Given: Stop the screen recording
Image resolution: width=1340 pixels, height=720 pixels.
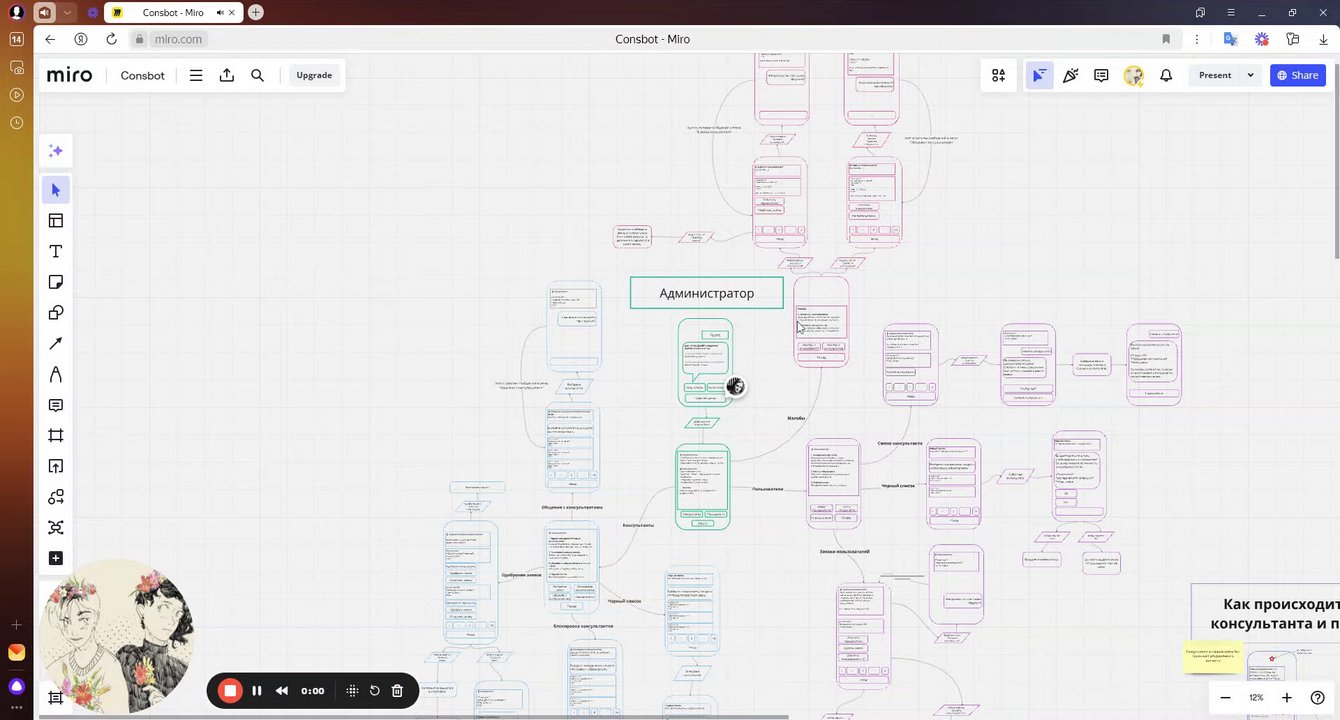Looking at the screenshot, I should click(230, 690).
